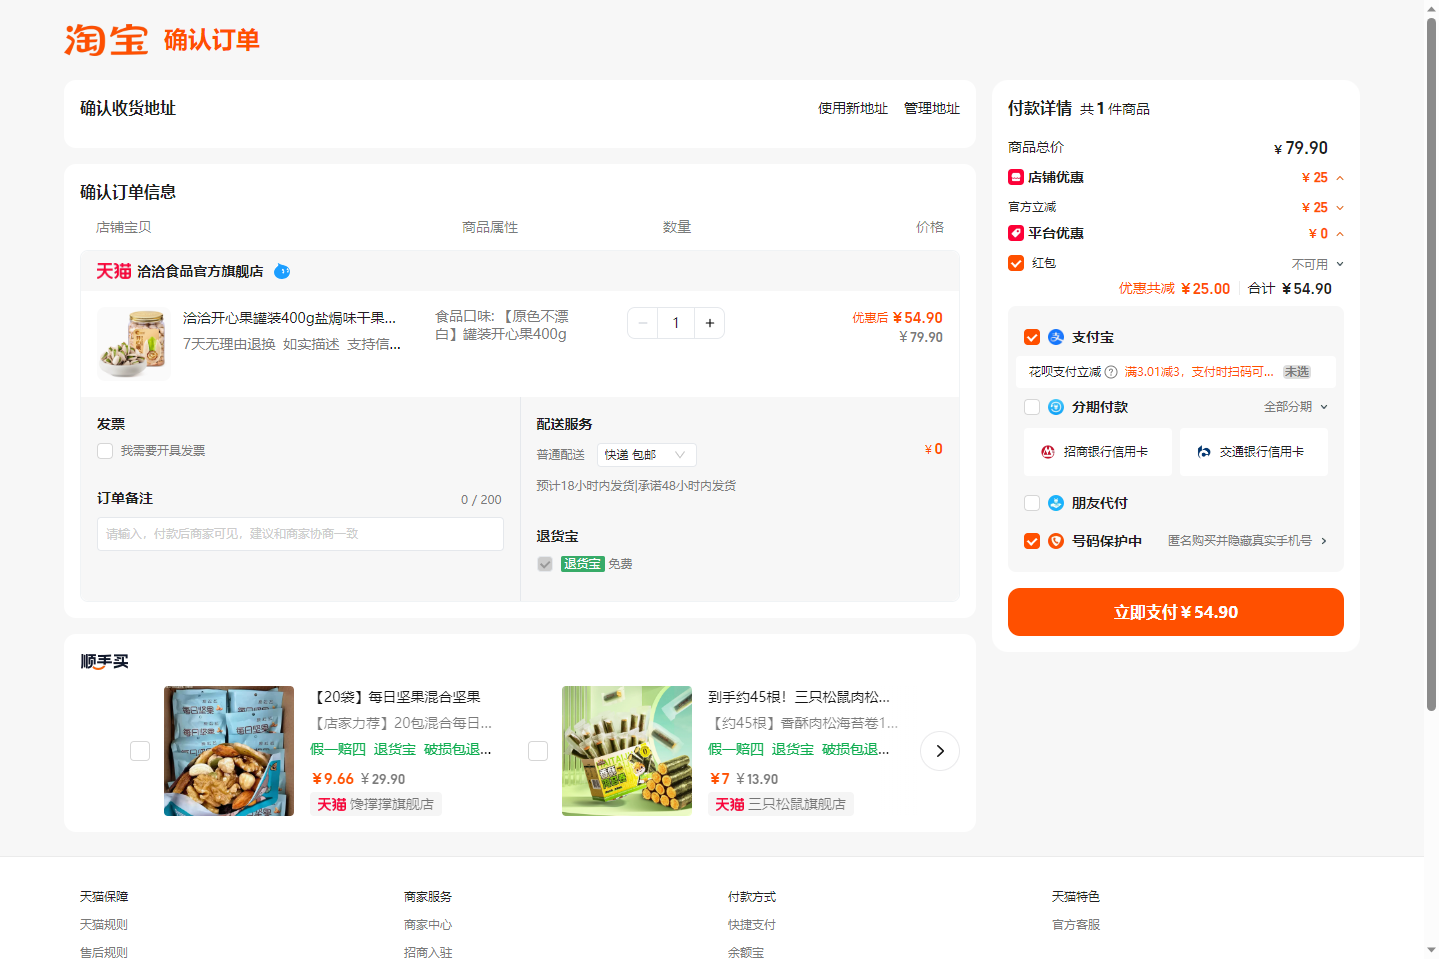Toggle the 支付宝 payment checkbox
This screenshot has width=1439, height=959.
click(x=1032, y=337)
